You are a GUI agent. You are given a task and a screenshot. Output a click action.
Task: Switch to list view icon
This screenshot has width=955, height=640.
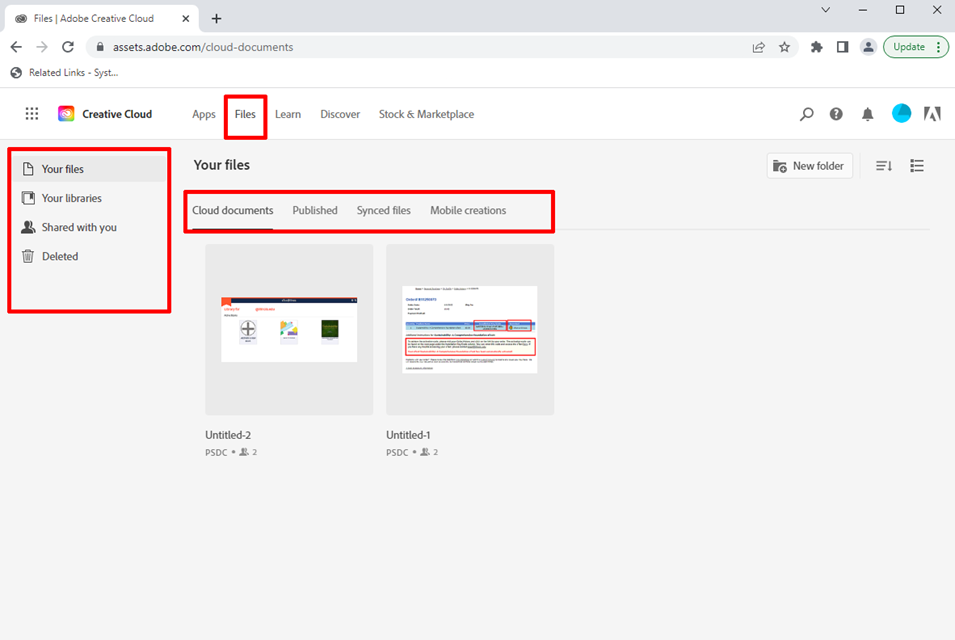point(917,166)
